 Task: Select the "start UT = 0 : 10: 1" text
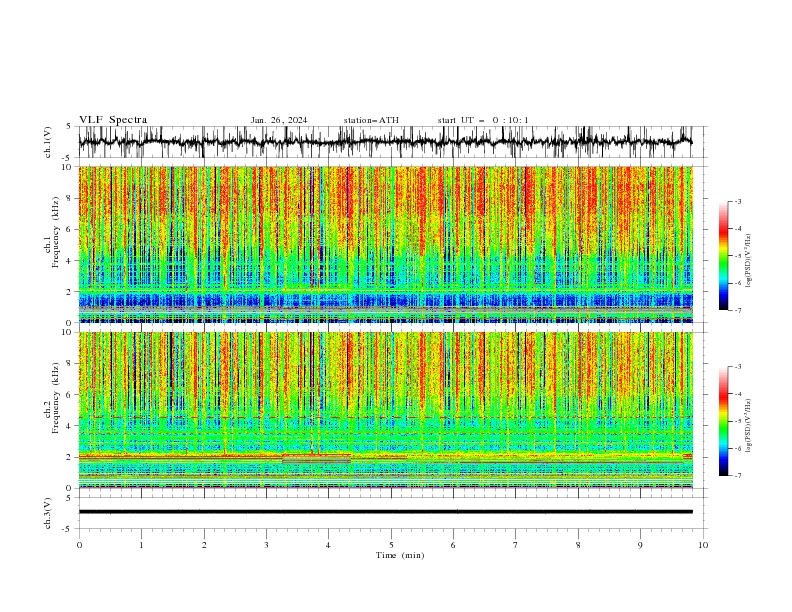point(483,120)
